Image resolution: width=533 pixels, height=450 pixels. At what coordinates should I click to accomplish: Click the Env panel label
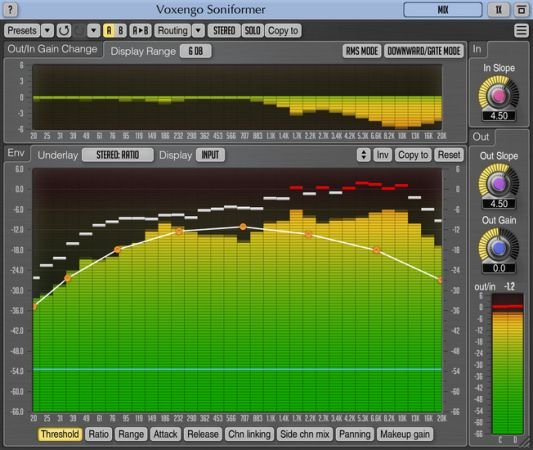click(16, 153)
